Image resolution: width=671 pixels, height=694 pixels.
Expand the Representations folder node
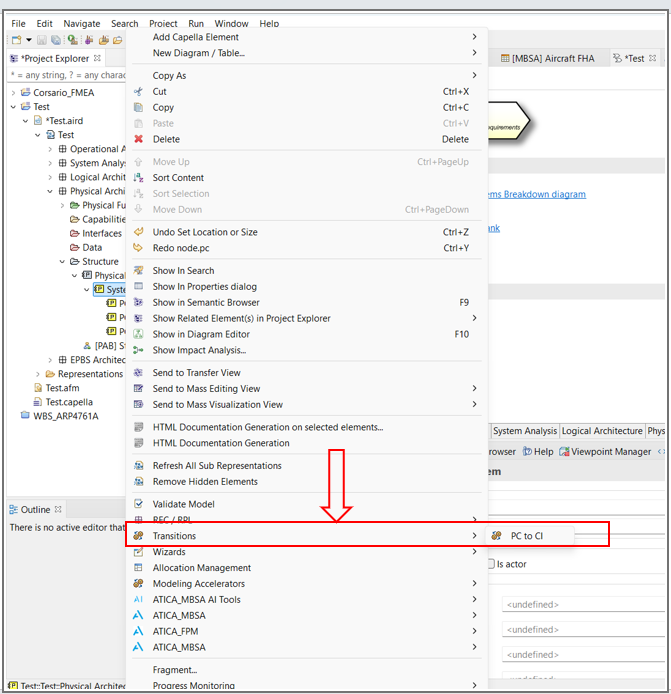coord(38,374)
